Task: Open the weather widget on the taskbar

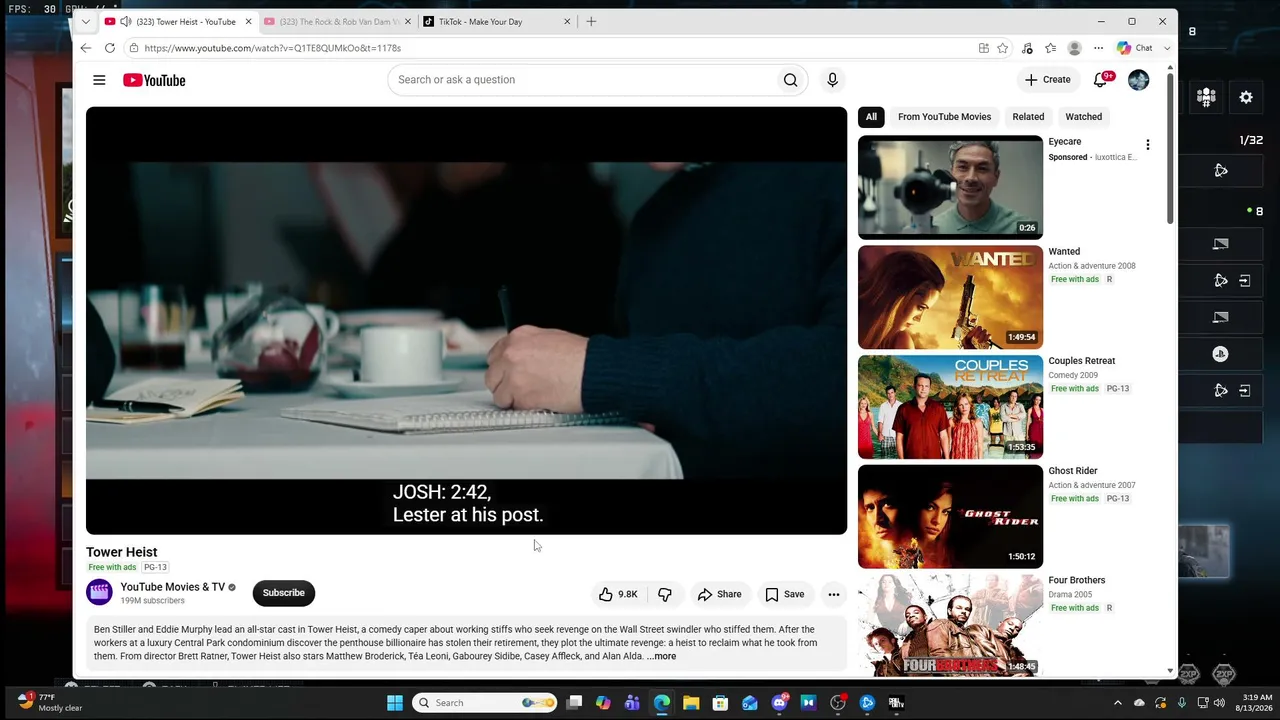Action: point(50,702)
